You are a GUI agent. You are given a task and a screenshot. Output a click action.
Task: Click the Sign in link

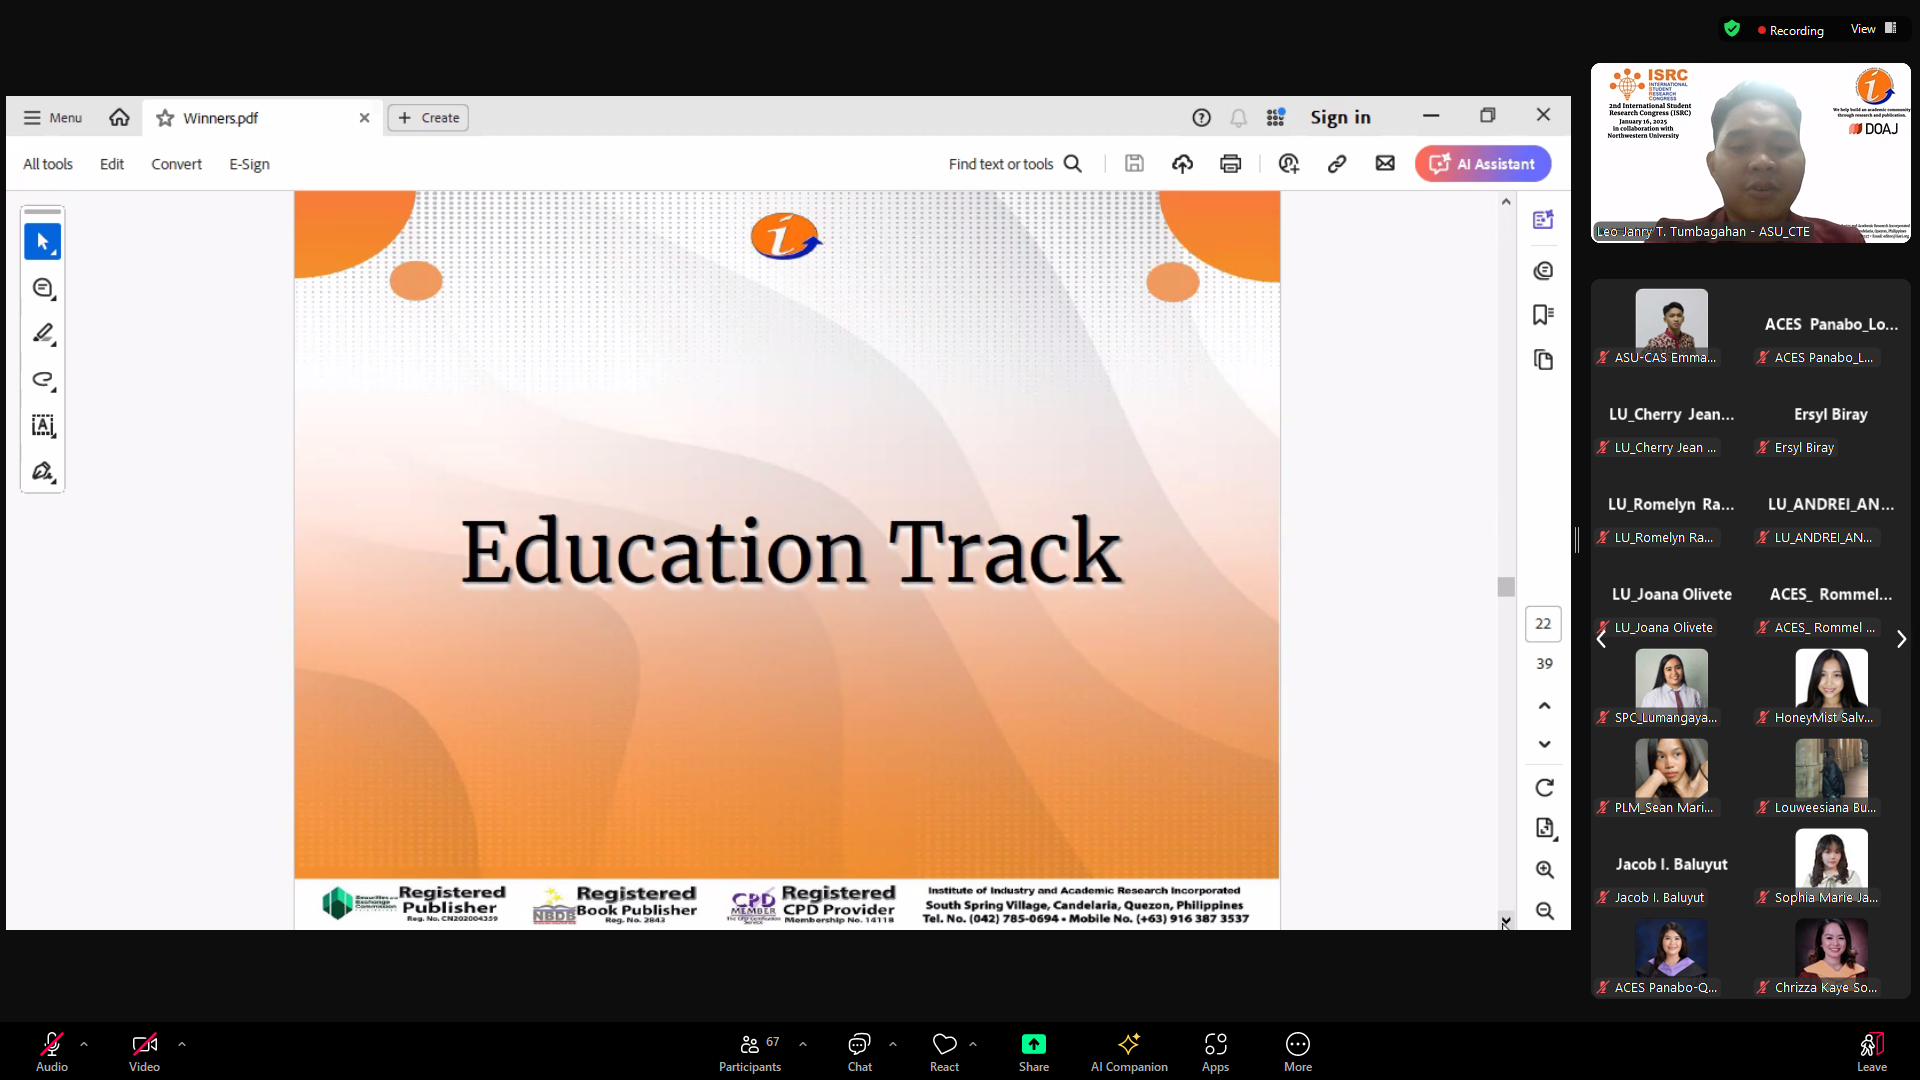click(1340, 118)
